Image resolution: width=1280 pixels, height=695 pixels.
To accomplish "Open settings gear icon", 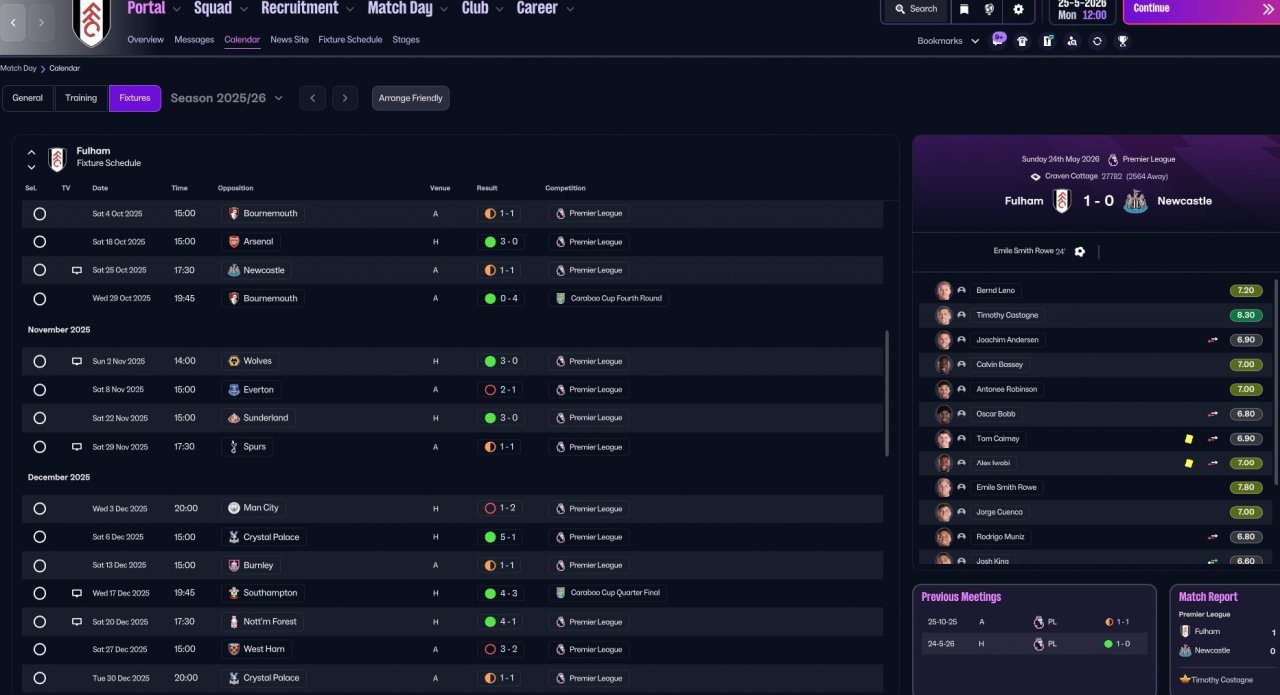I will (x=1018, y=9).
